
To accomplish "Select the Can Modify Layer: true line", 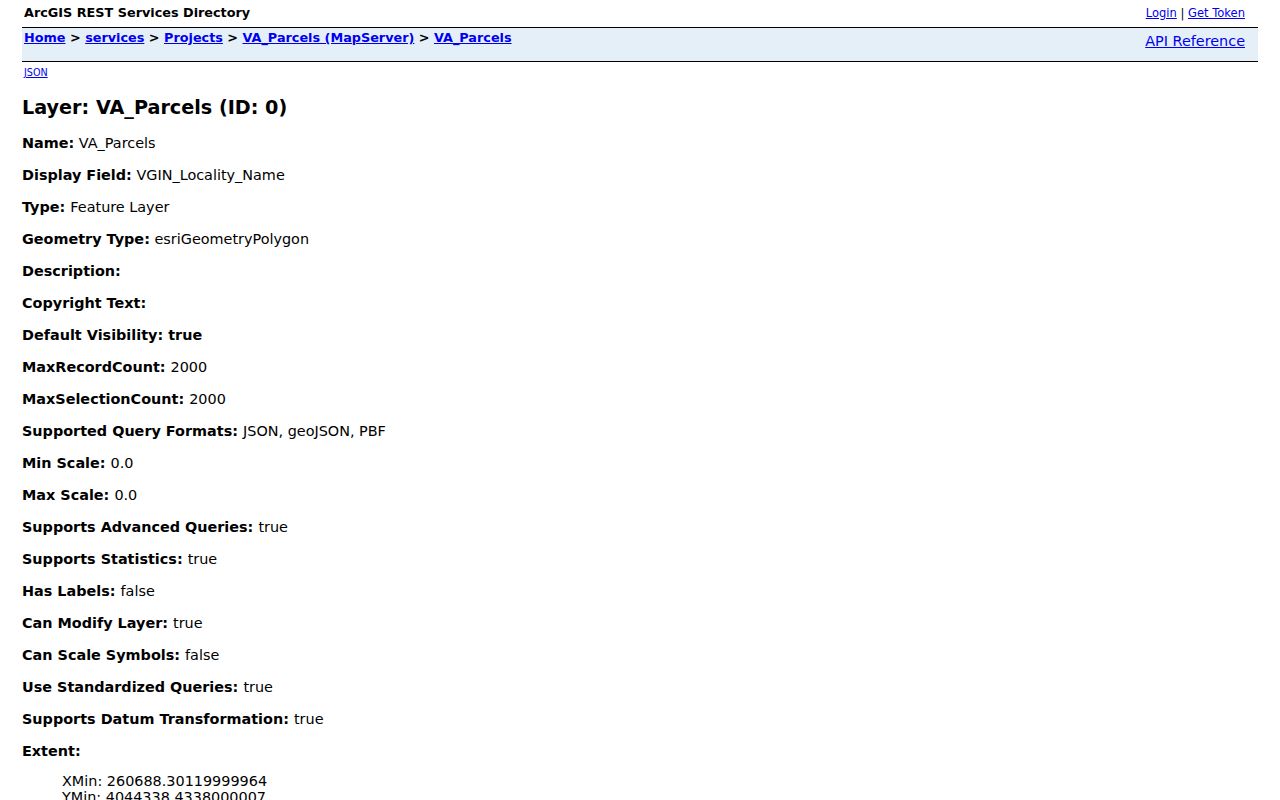I will pyautogui.click(x=112, y=623).
